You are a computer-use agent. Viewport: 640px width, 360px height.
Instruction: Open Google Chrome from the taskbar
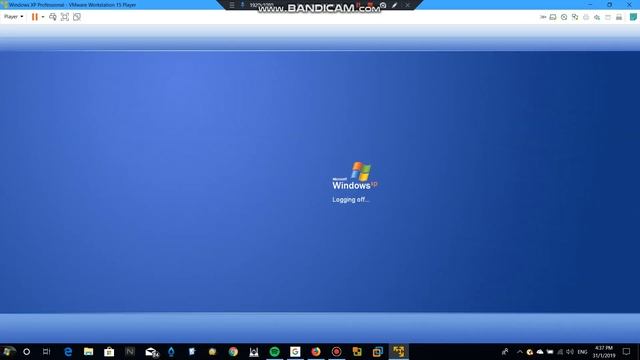click(x=233, y=351)
